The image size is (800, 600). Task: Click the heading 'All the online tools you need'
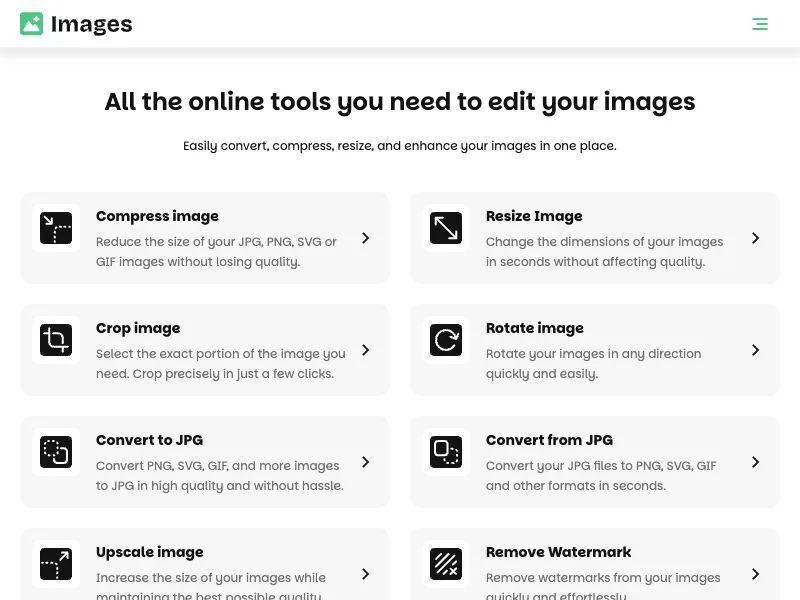click(x=400, y=102)
